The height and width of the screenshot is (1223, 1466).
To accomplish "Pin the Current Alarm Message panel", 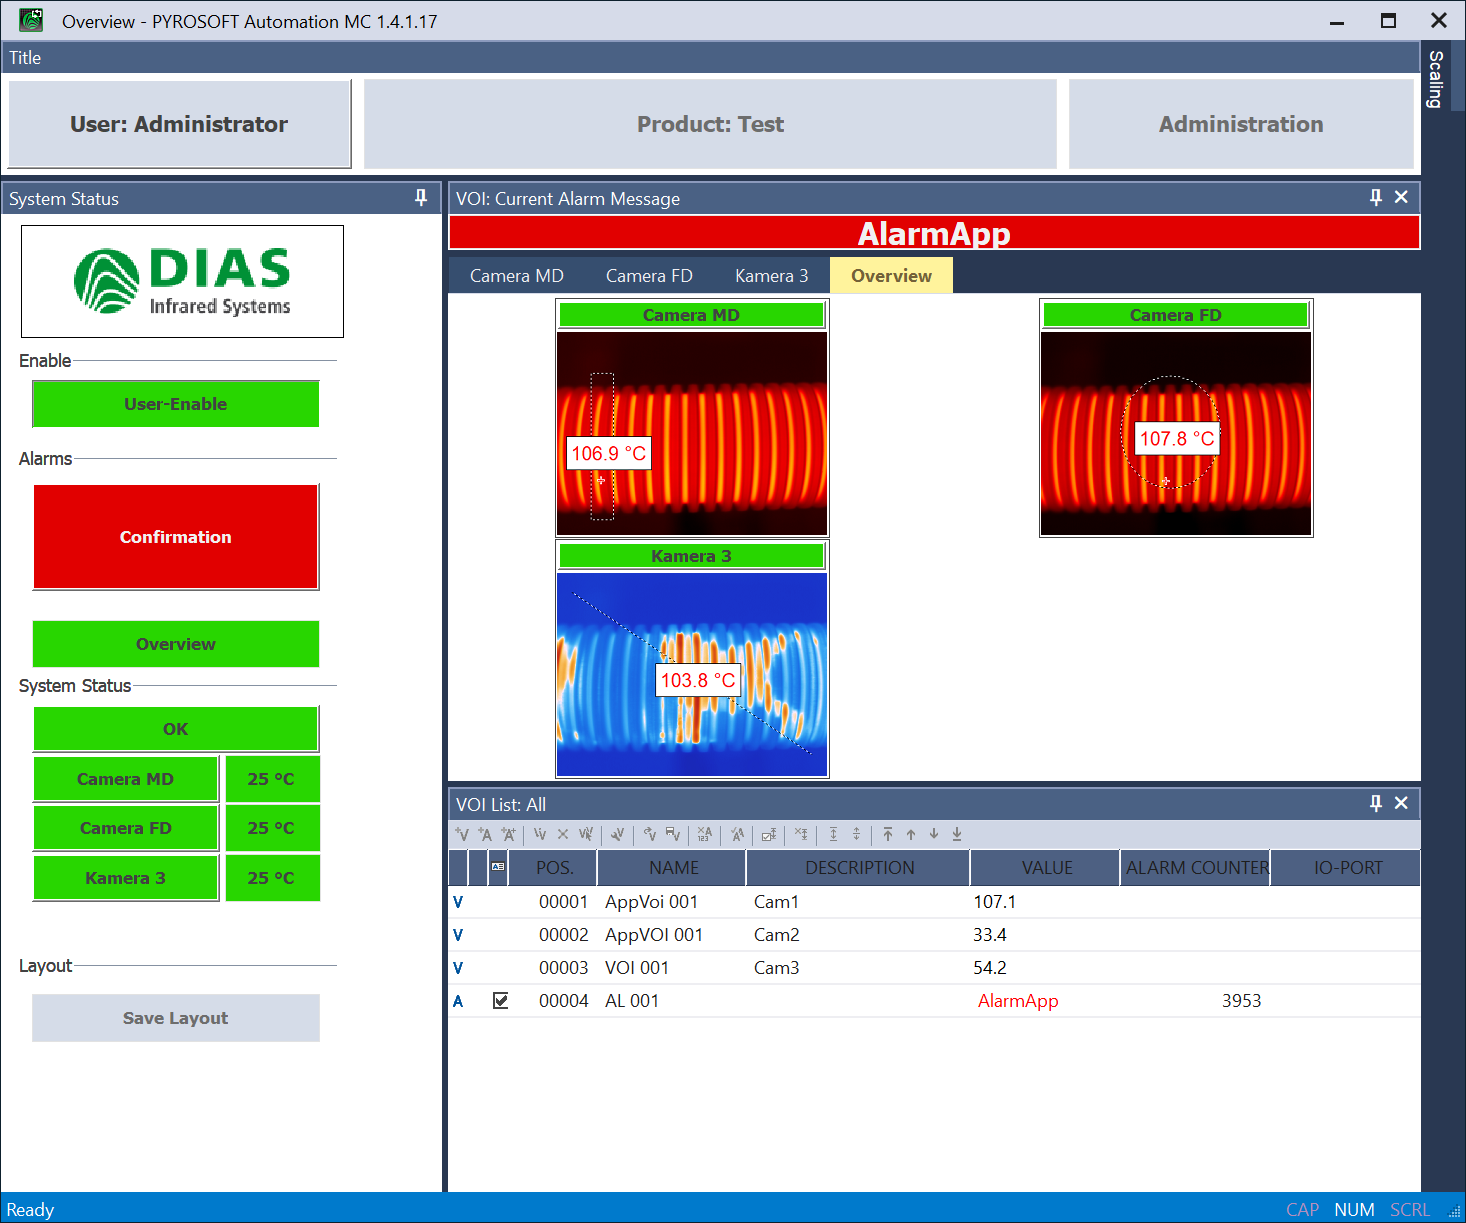I will (1376, 197).
